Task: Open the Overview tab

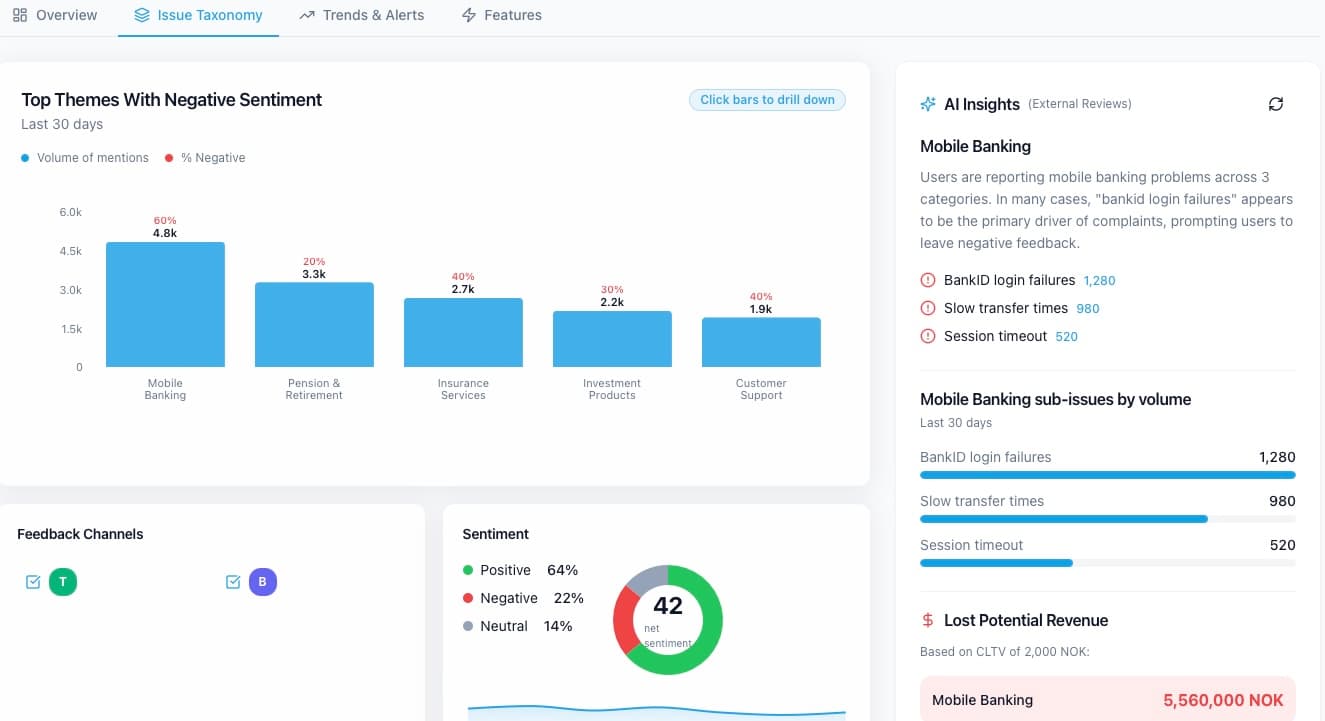Action: tap(55, 14)
